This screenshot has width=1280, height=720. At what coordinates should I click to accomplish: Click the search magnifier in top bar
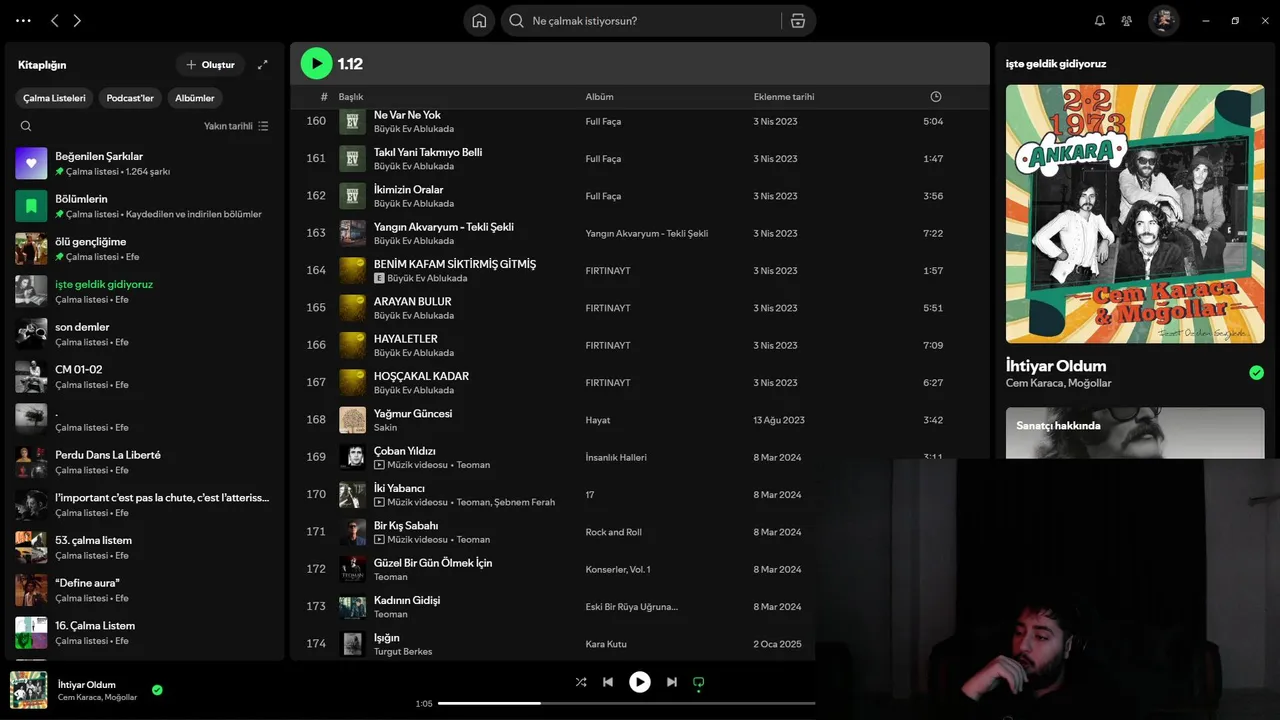[517, 21]
